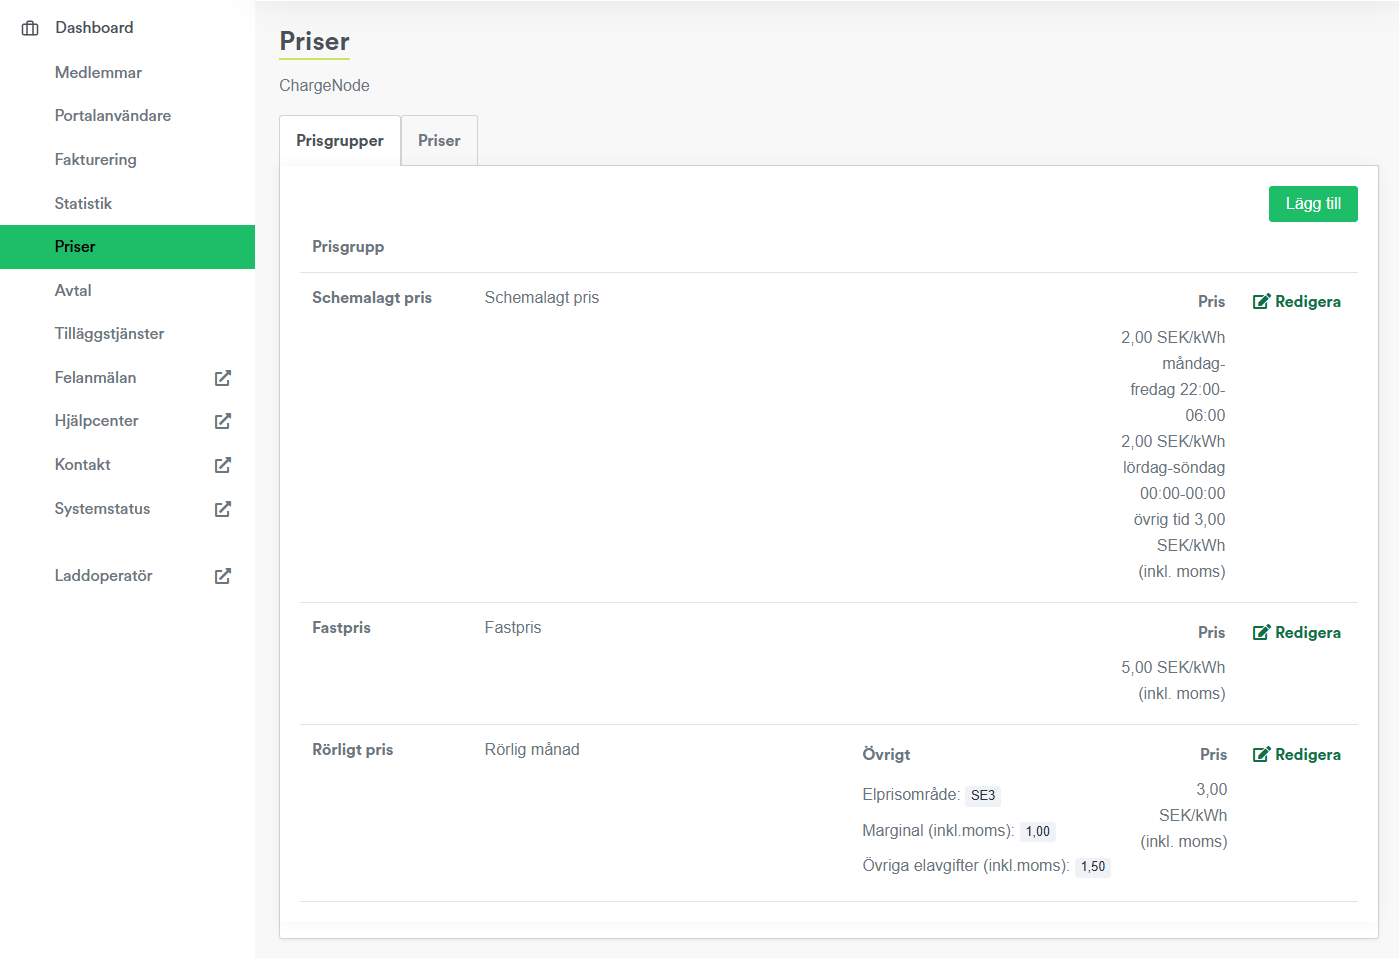Go to Portalanvändare page
1399x958 pixels.
click(x=113, y=116)
